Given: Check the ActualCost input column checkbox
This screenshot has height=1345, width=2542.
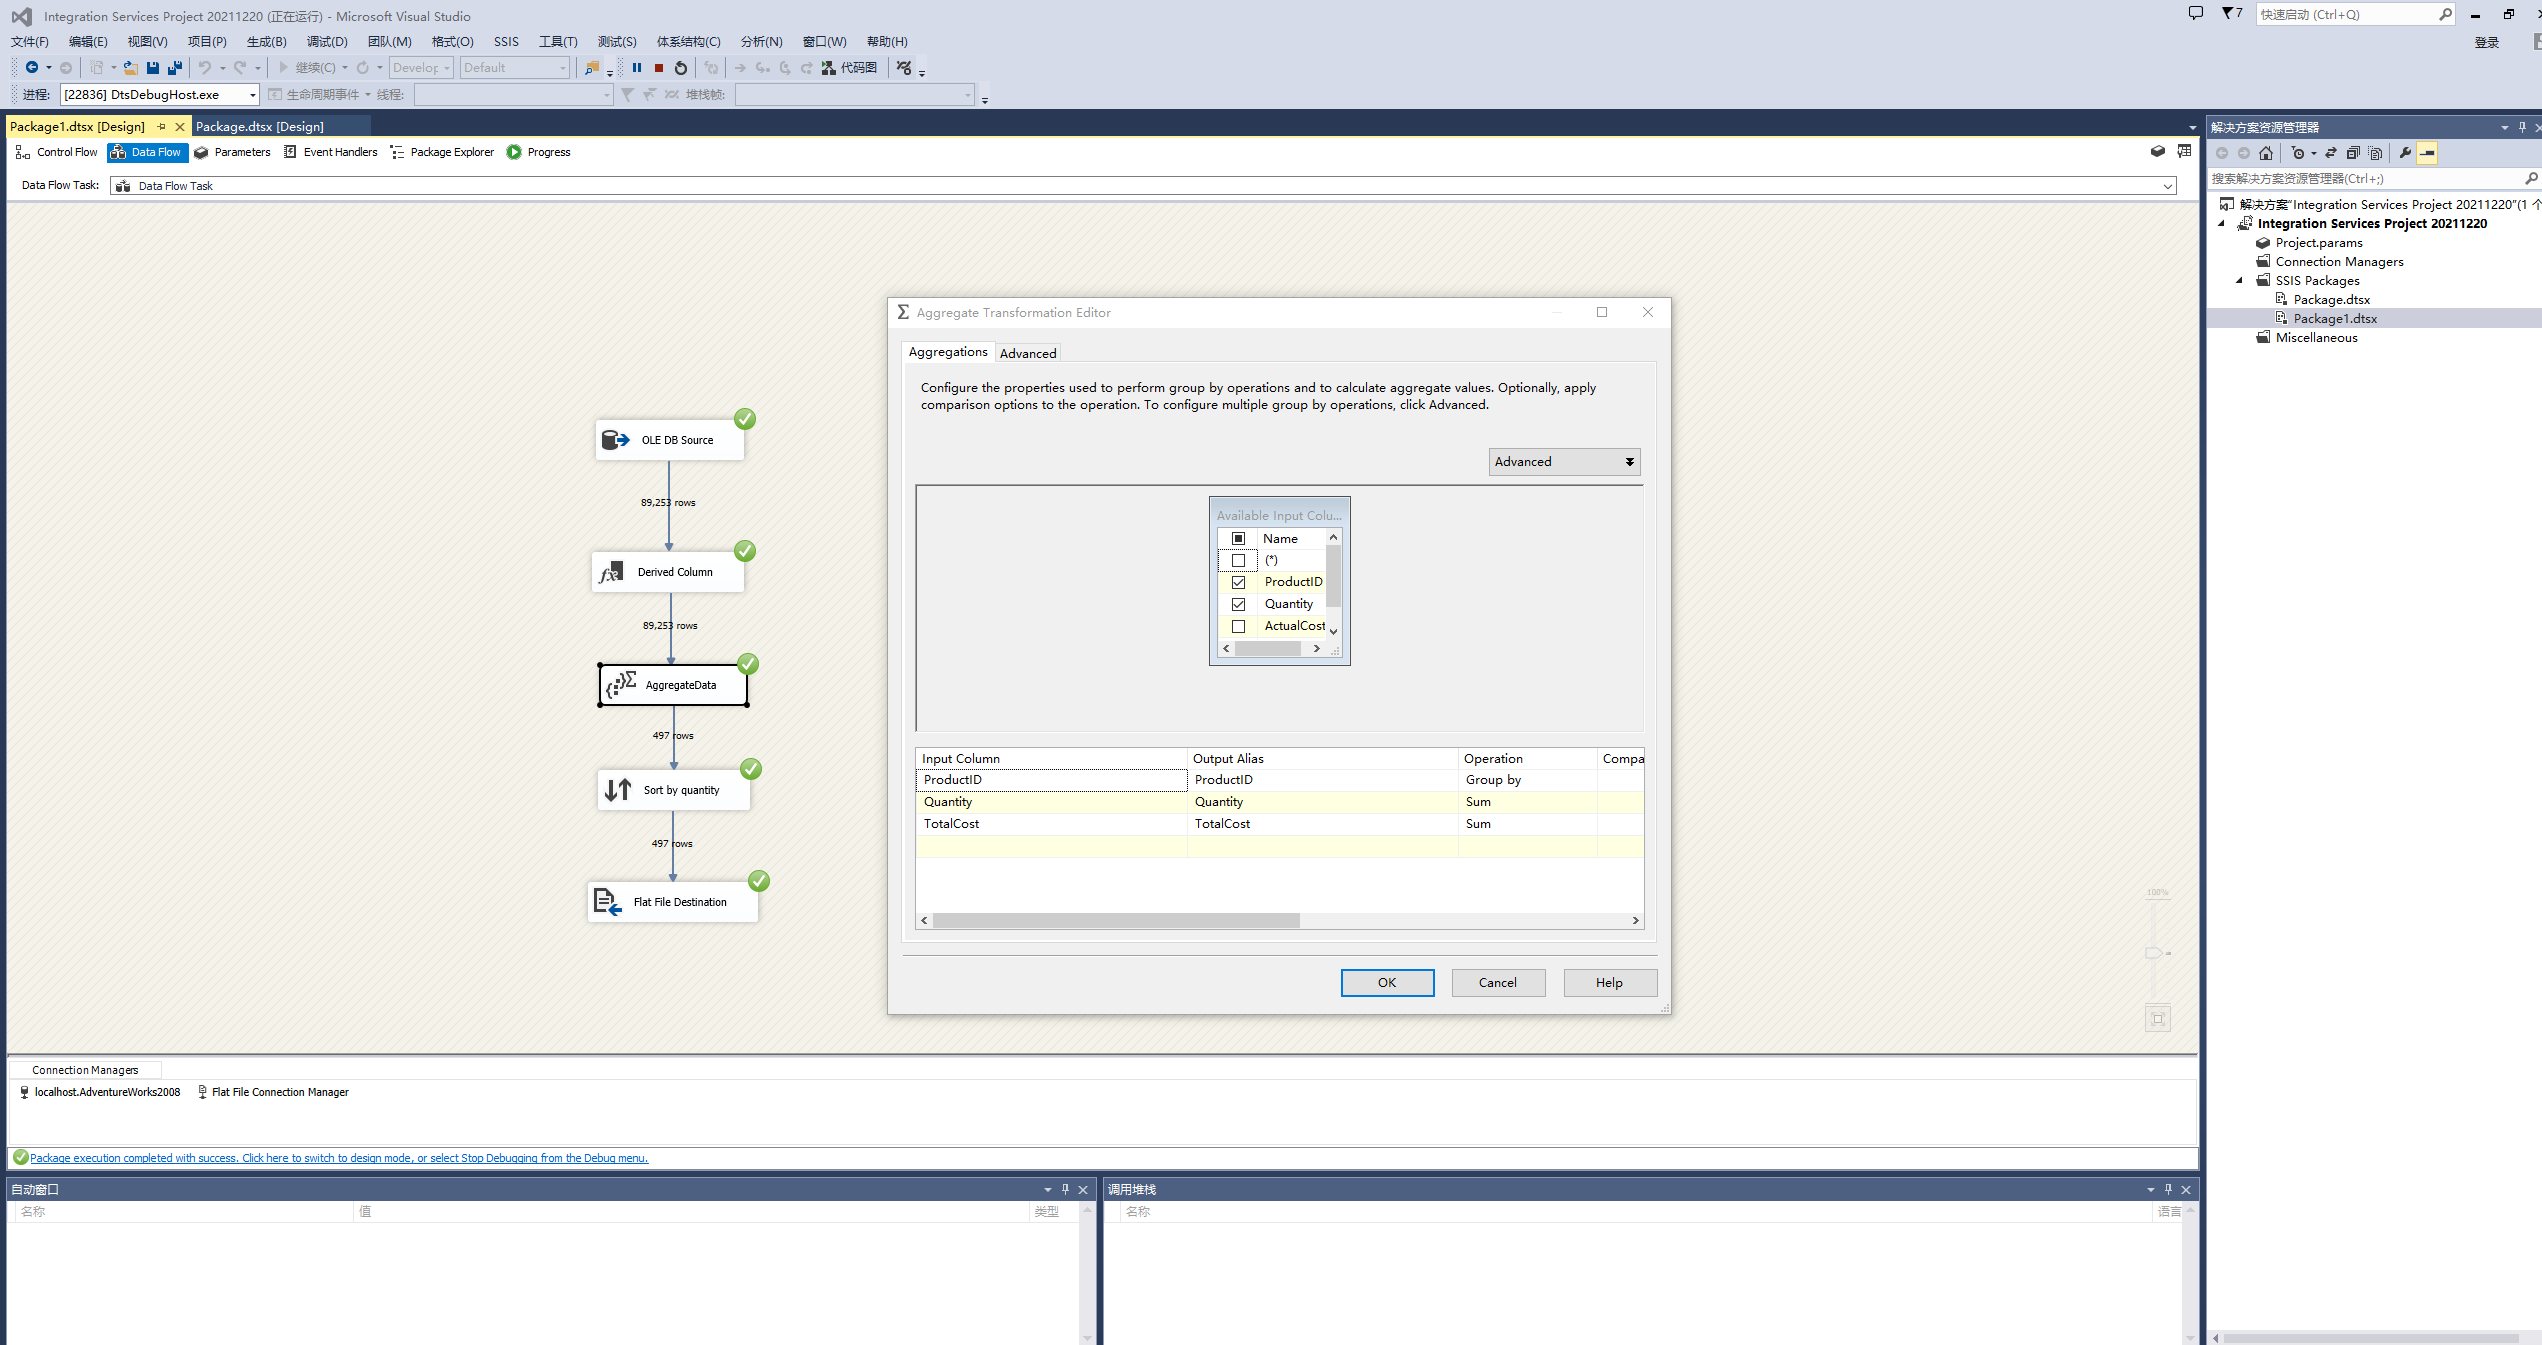Looking at the screenshot, I should pos(1238,626).
